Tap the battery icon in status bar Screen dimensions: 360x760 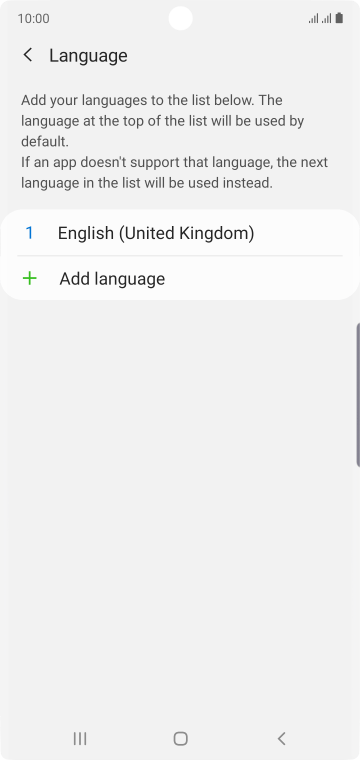339,18
